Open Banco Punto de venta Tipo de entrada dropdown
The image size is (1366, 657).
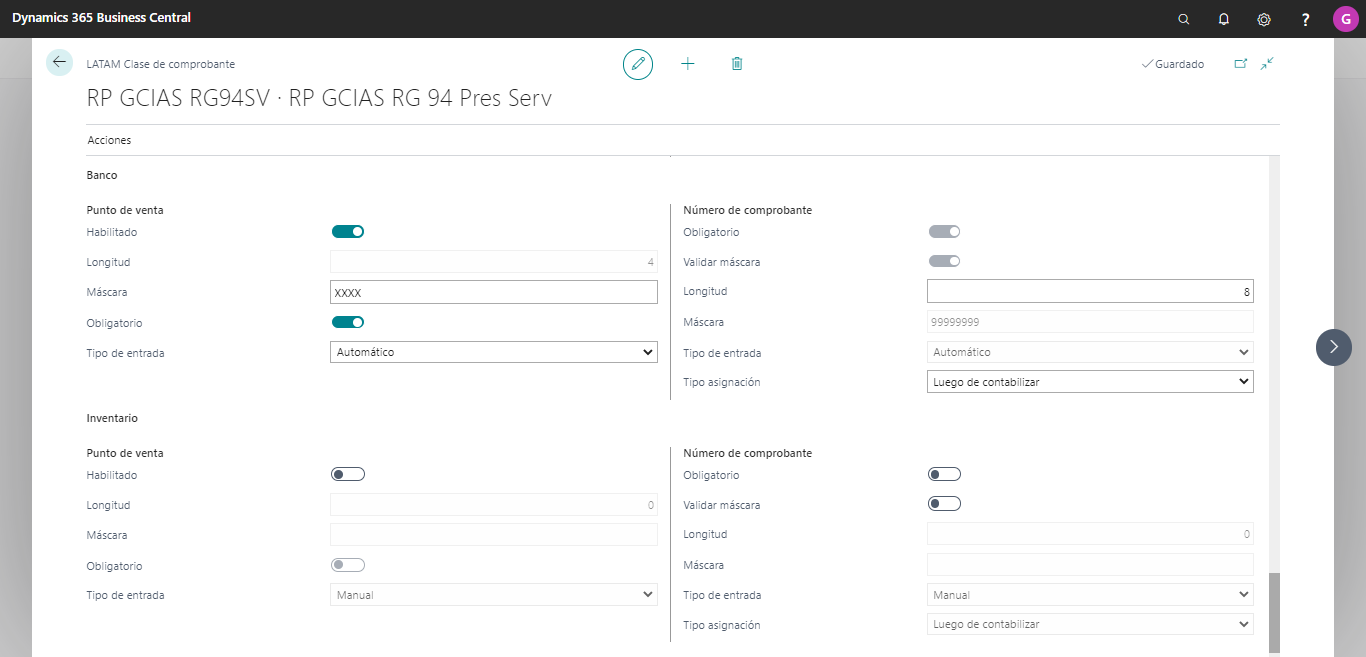click(x=494, y=352)
